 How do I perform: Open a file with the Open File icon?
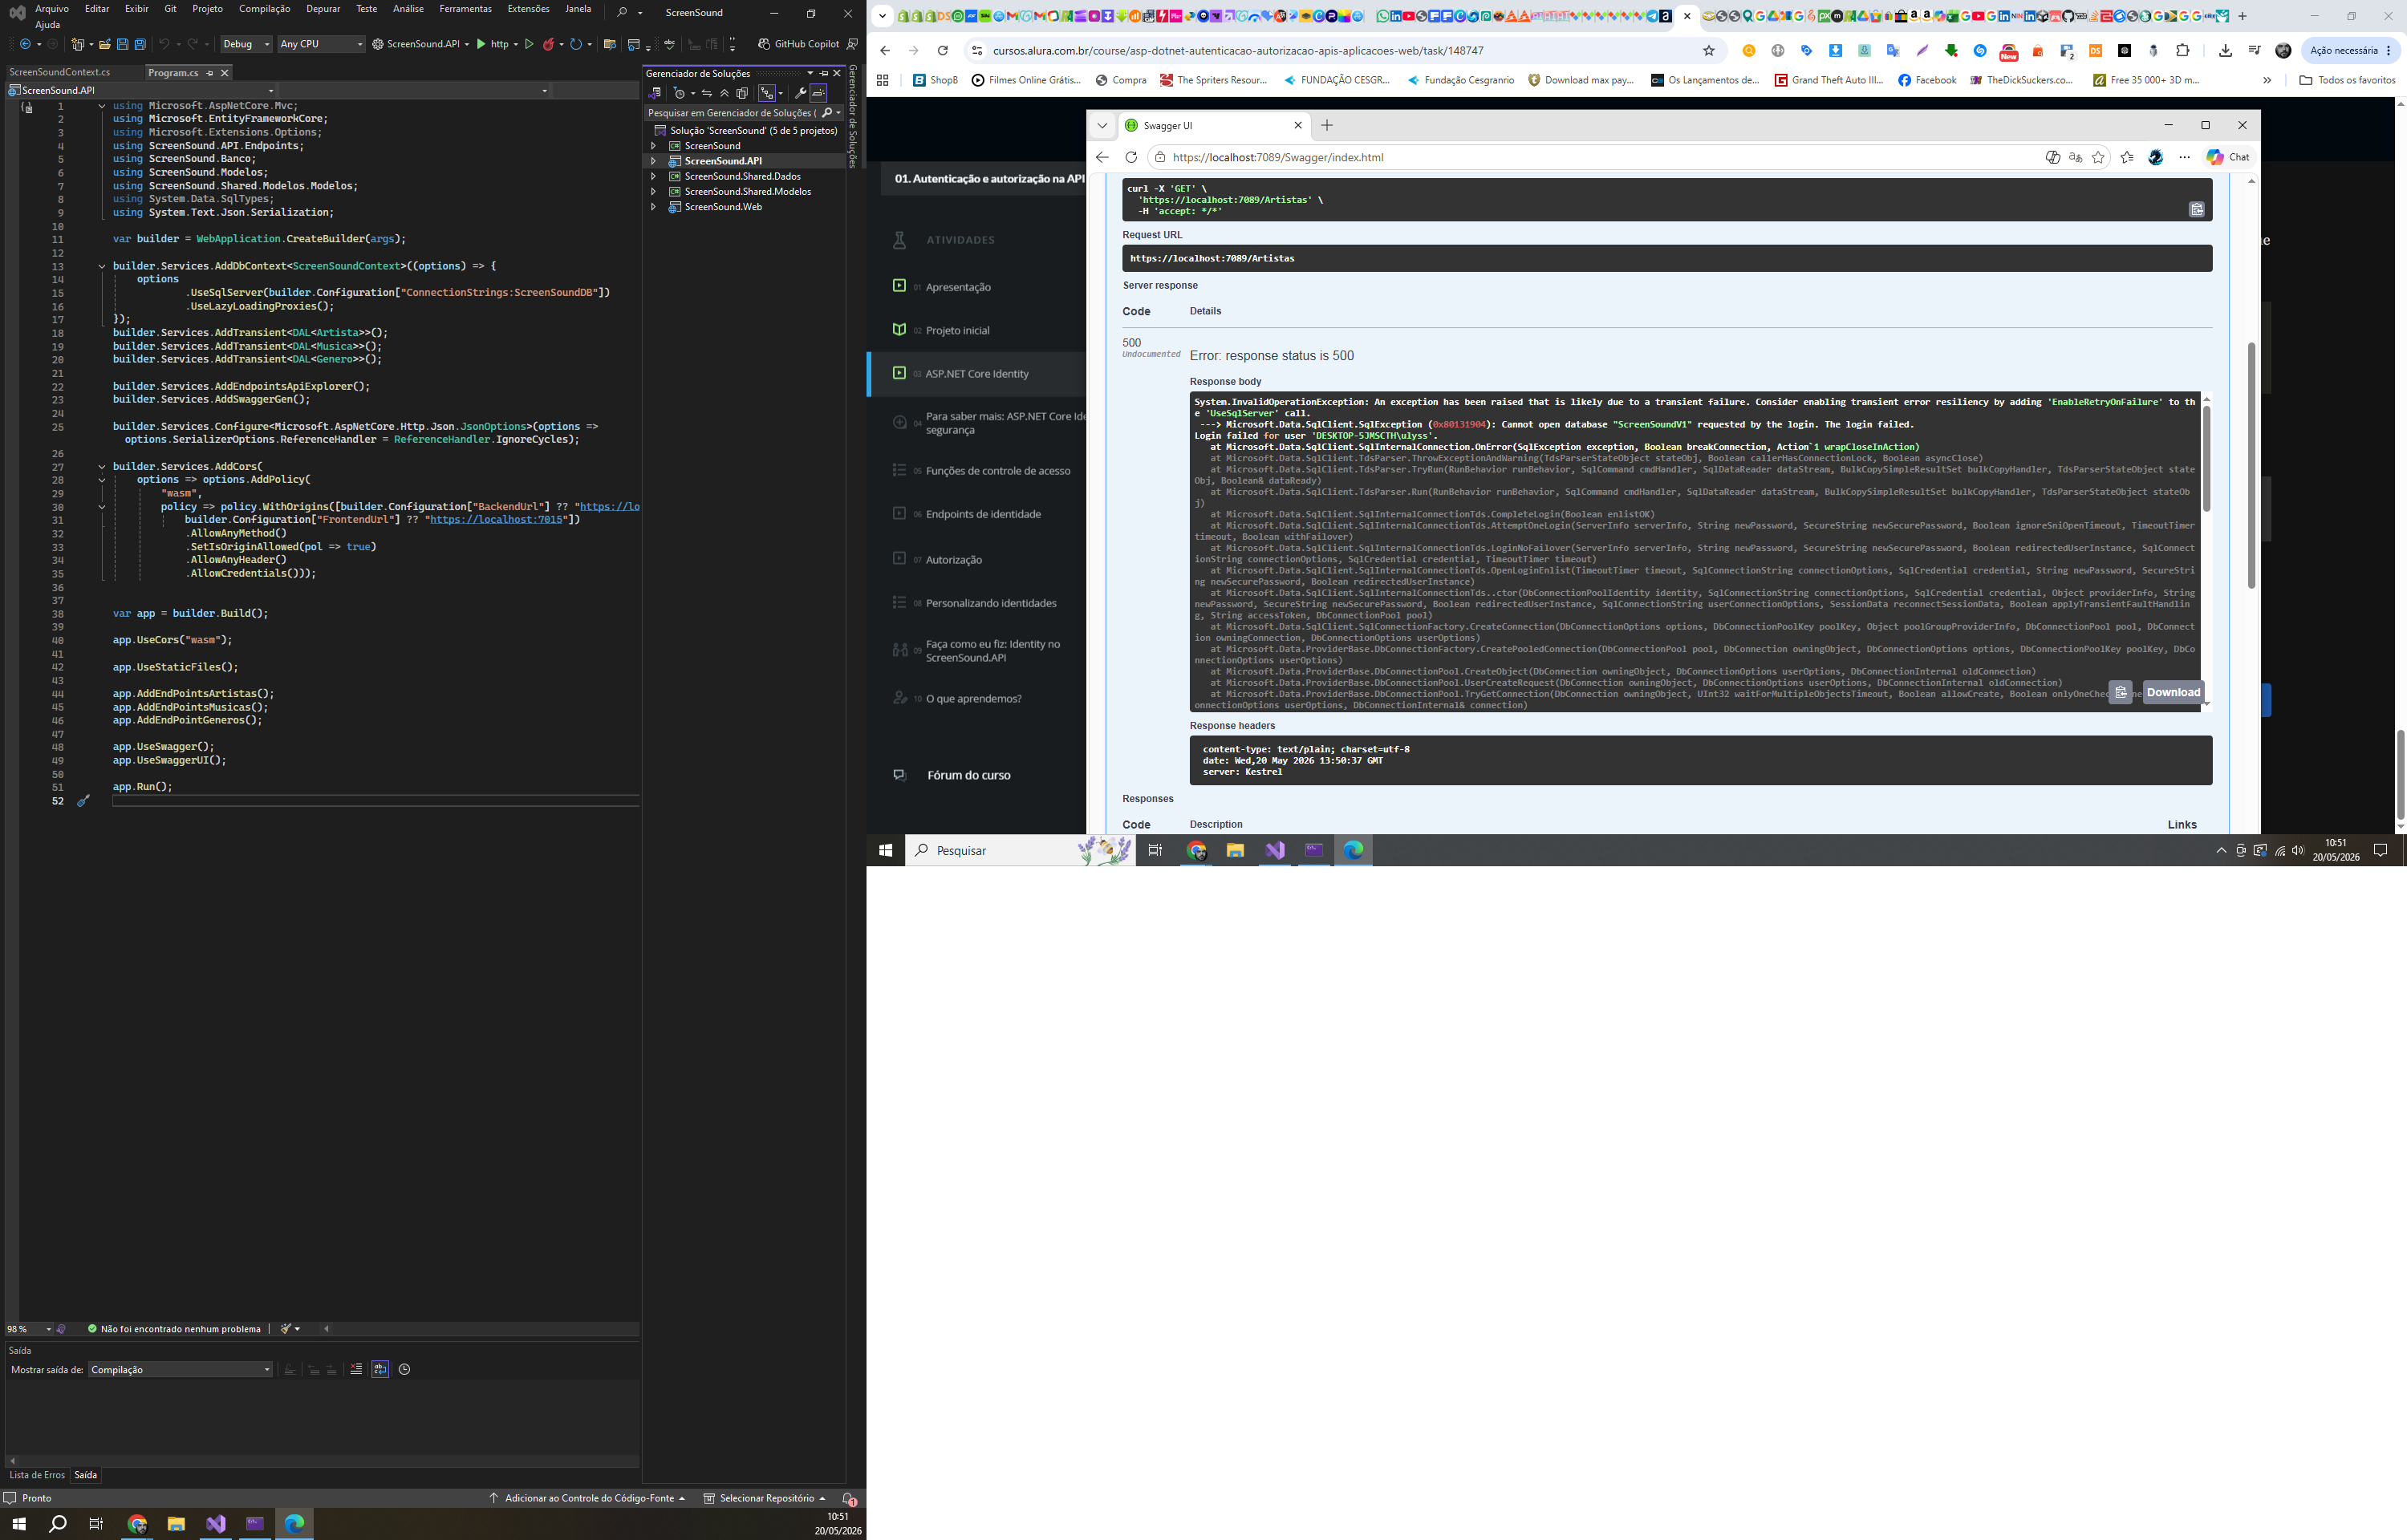coord(104,44)
